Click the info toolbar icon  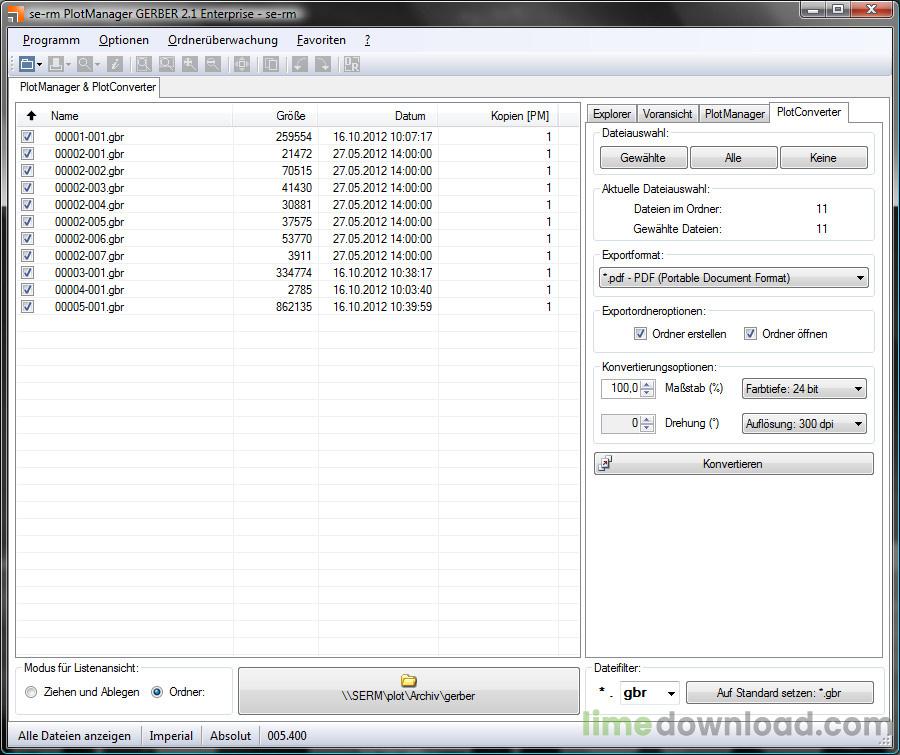pos(115,64)
